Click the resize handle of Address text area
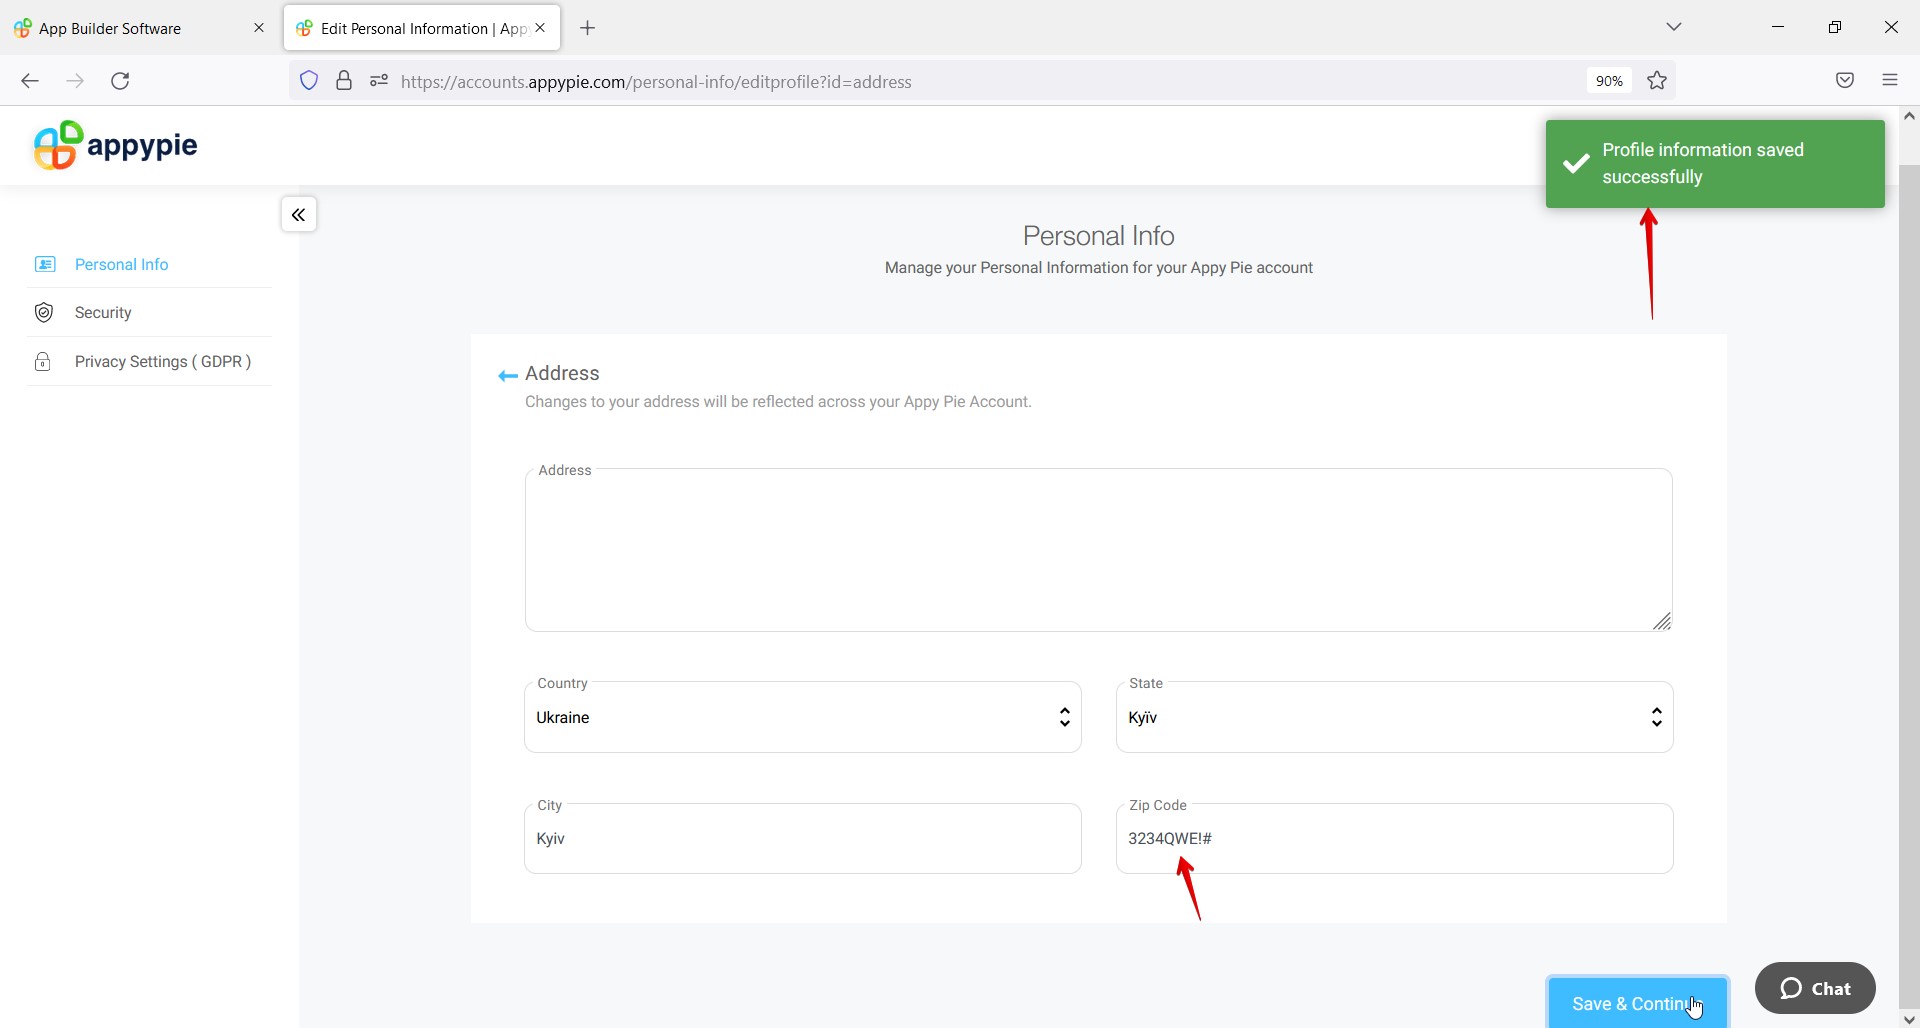 point(1662,622)
